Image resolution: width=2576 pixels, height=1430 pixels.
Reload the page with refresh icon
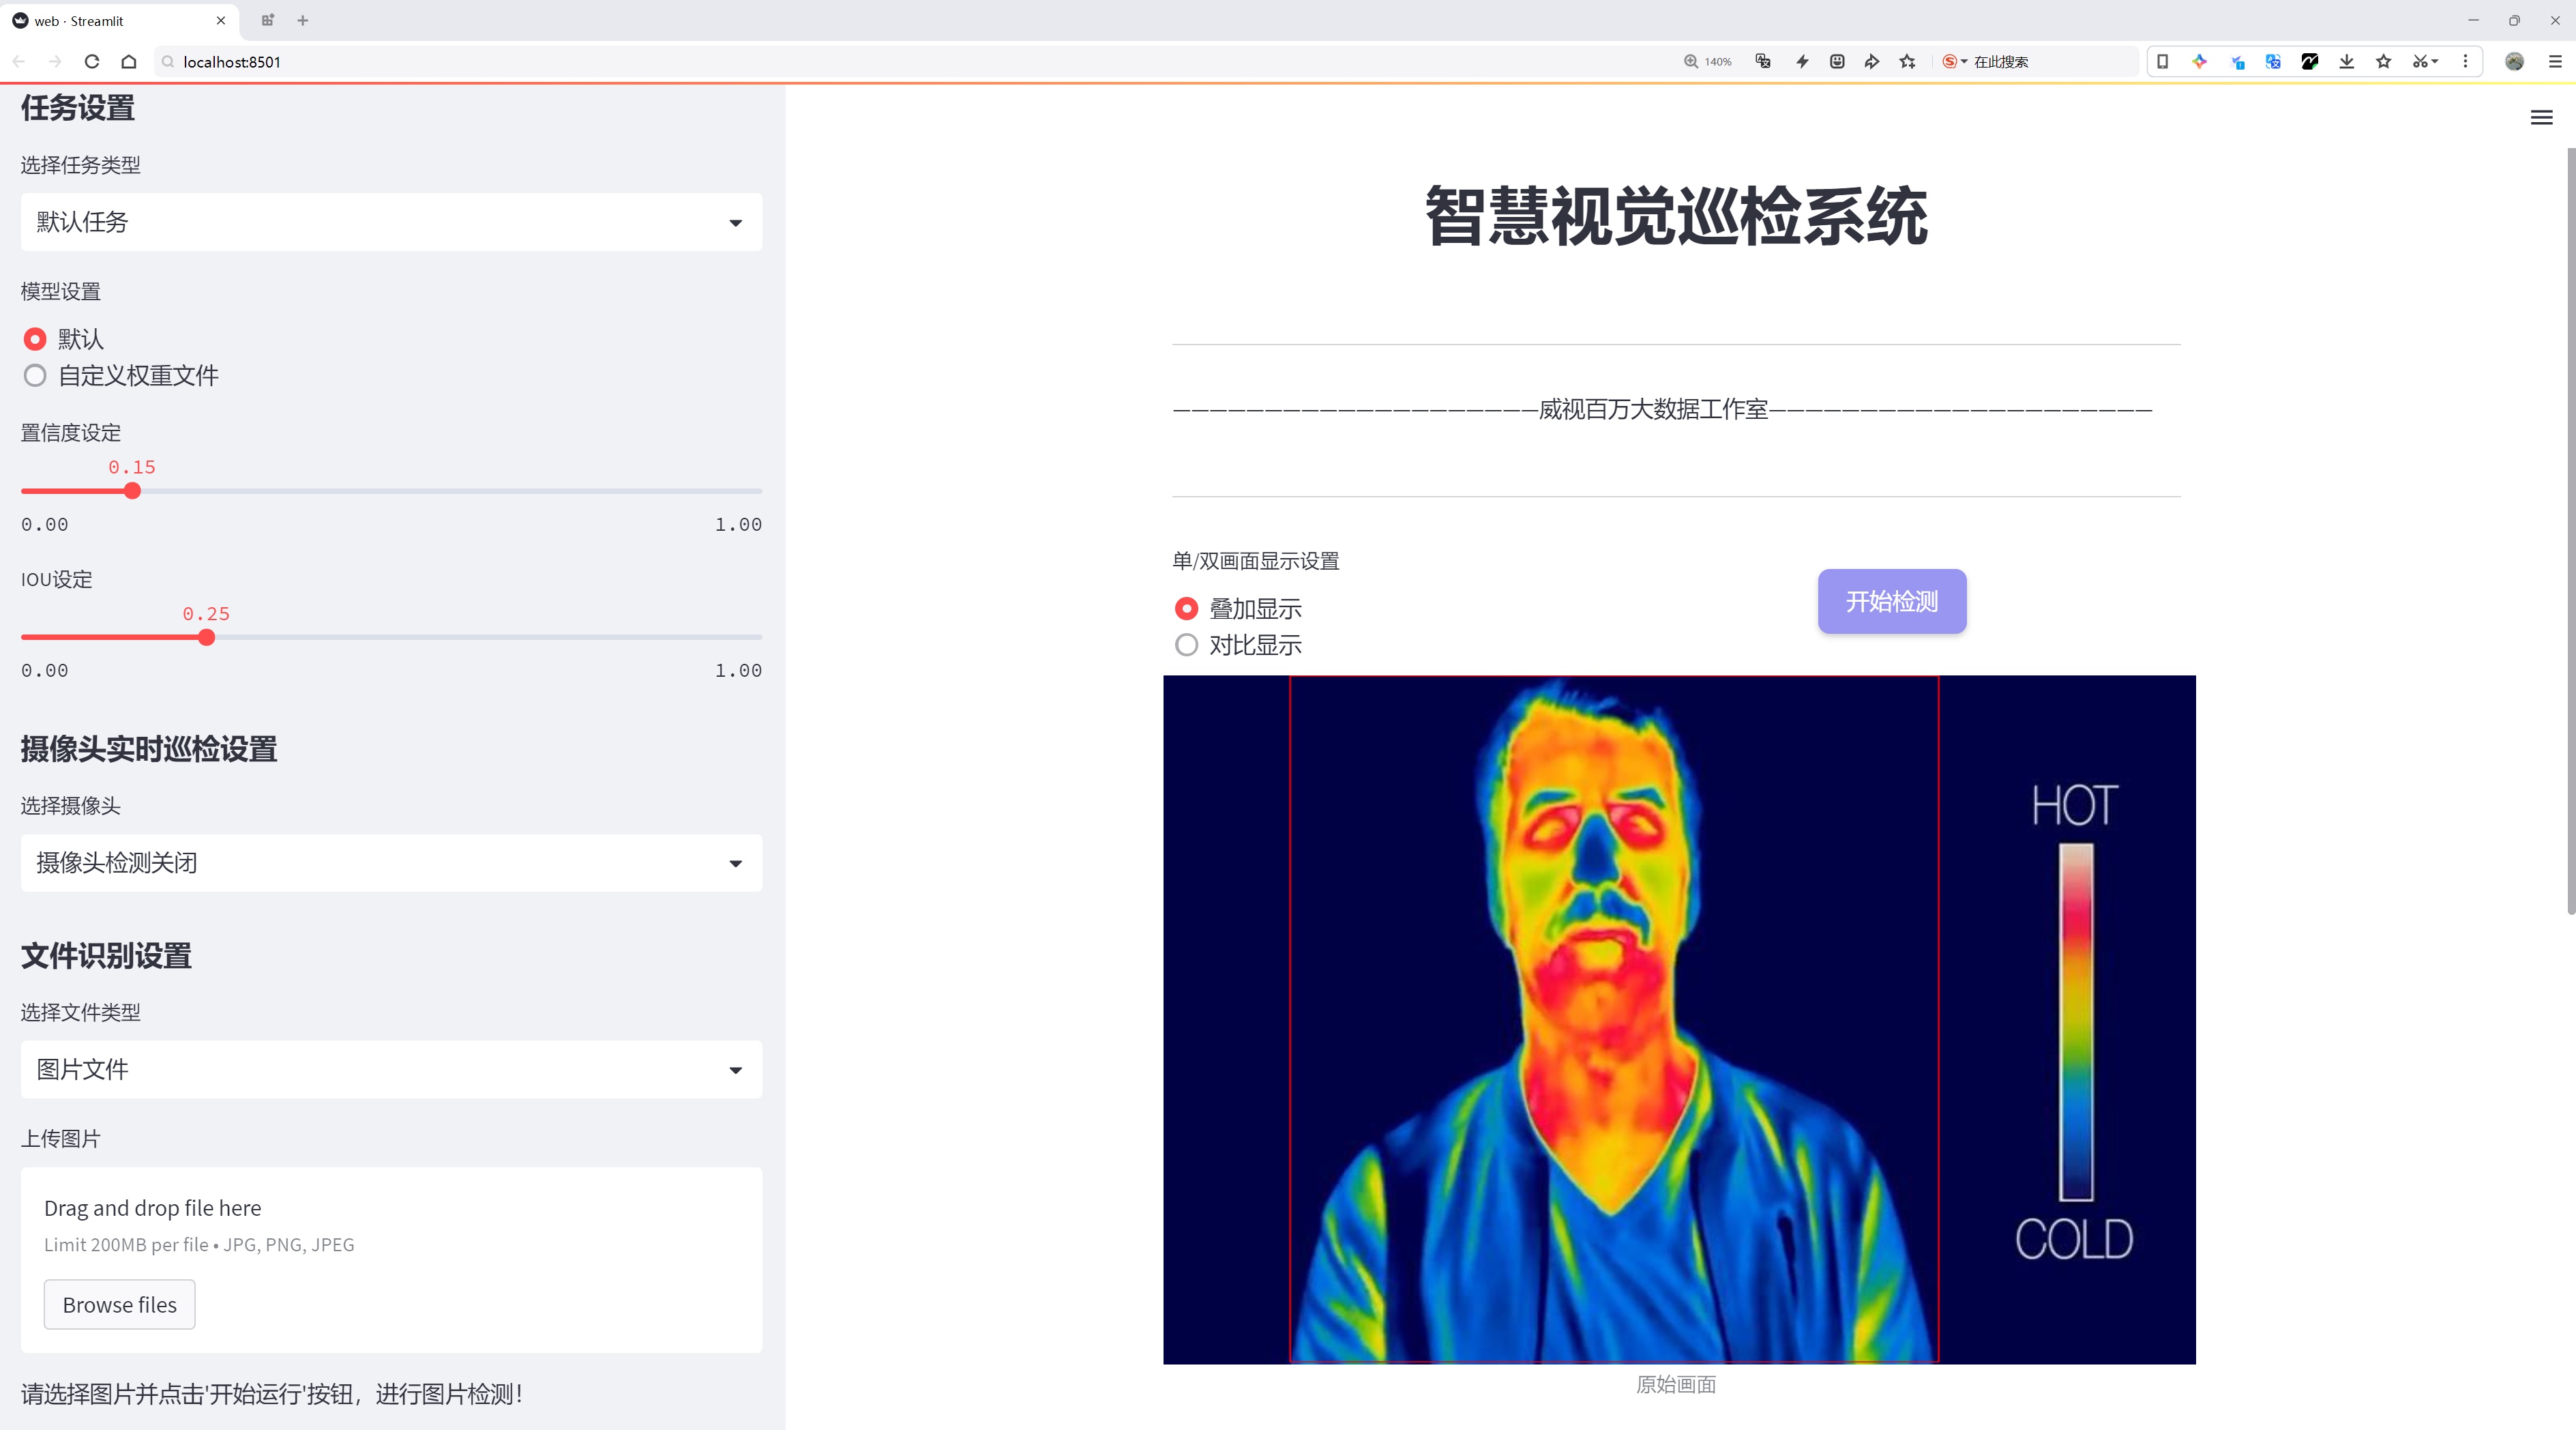pos(92,61)
